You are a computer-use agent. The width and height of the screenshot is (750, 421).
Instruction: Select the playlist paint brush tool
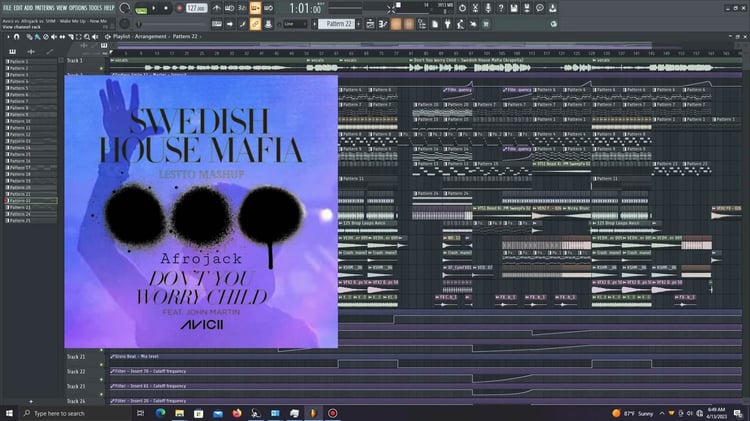pos(37,36)
